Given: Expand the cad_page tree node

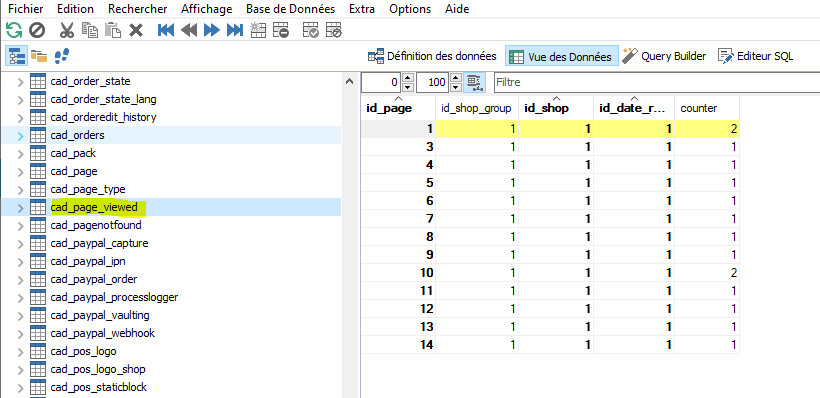Looking at the screenshot, I should (x=20, y=172).
